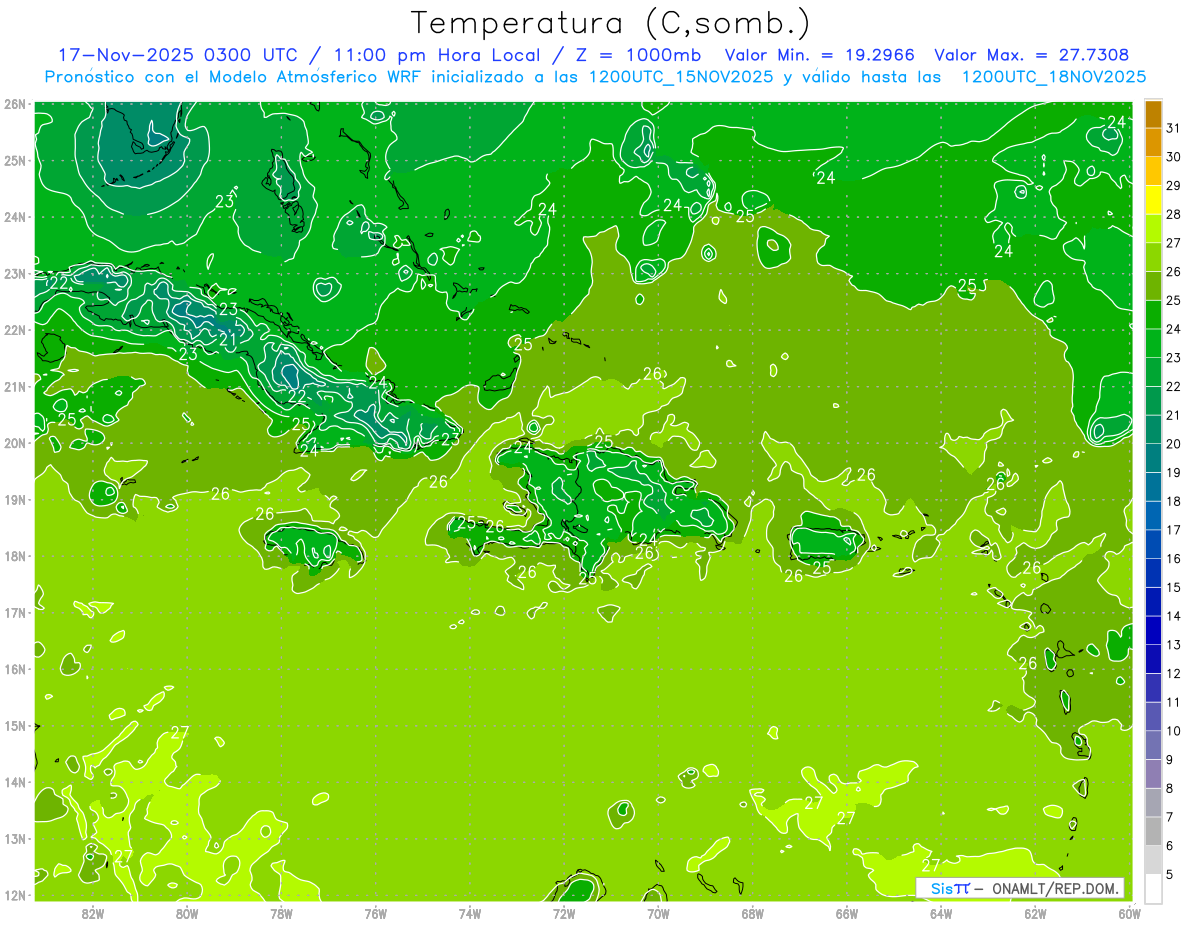Click the color legend value 20
Screen dimensions: 1200x927
click(1173, 444)
